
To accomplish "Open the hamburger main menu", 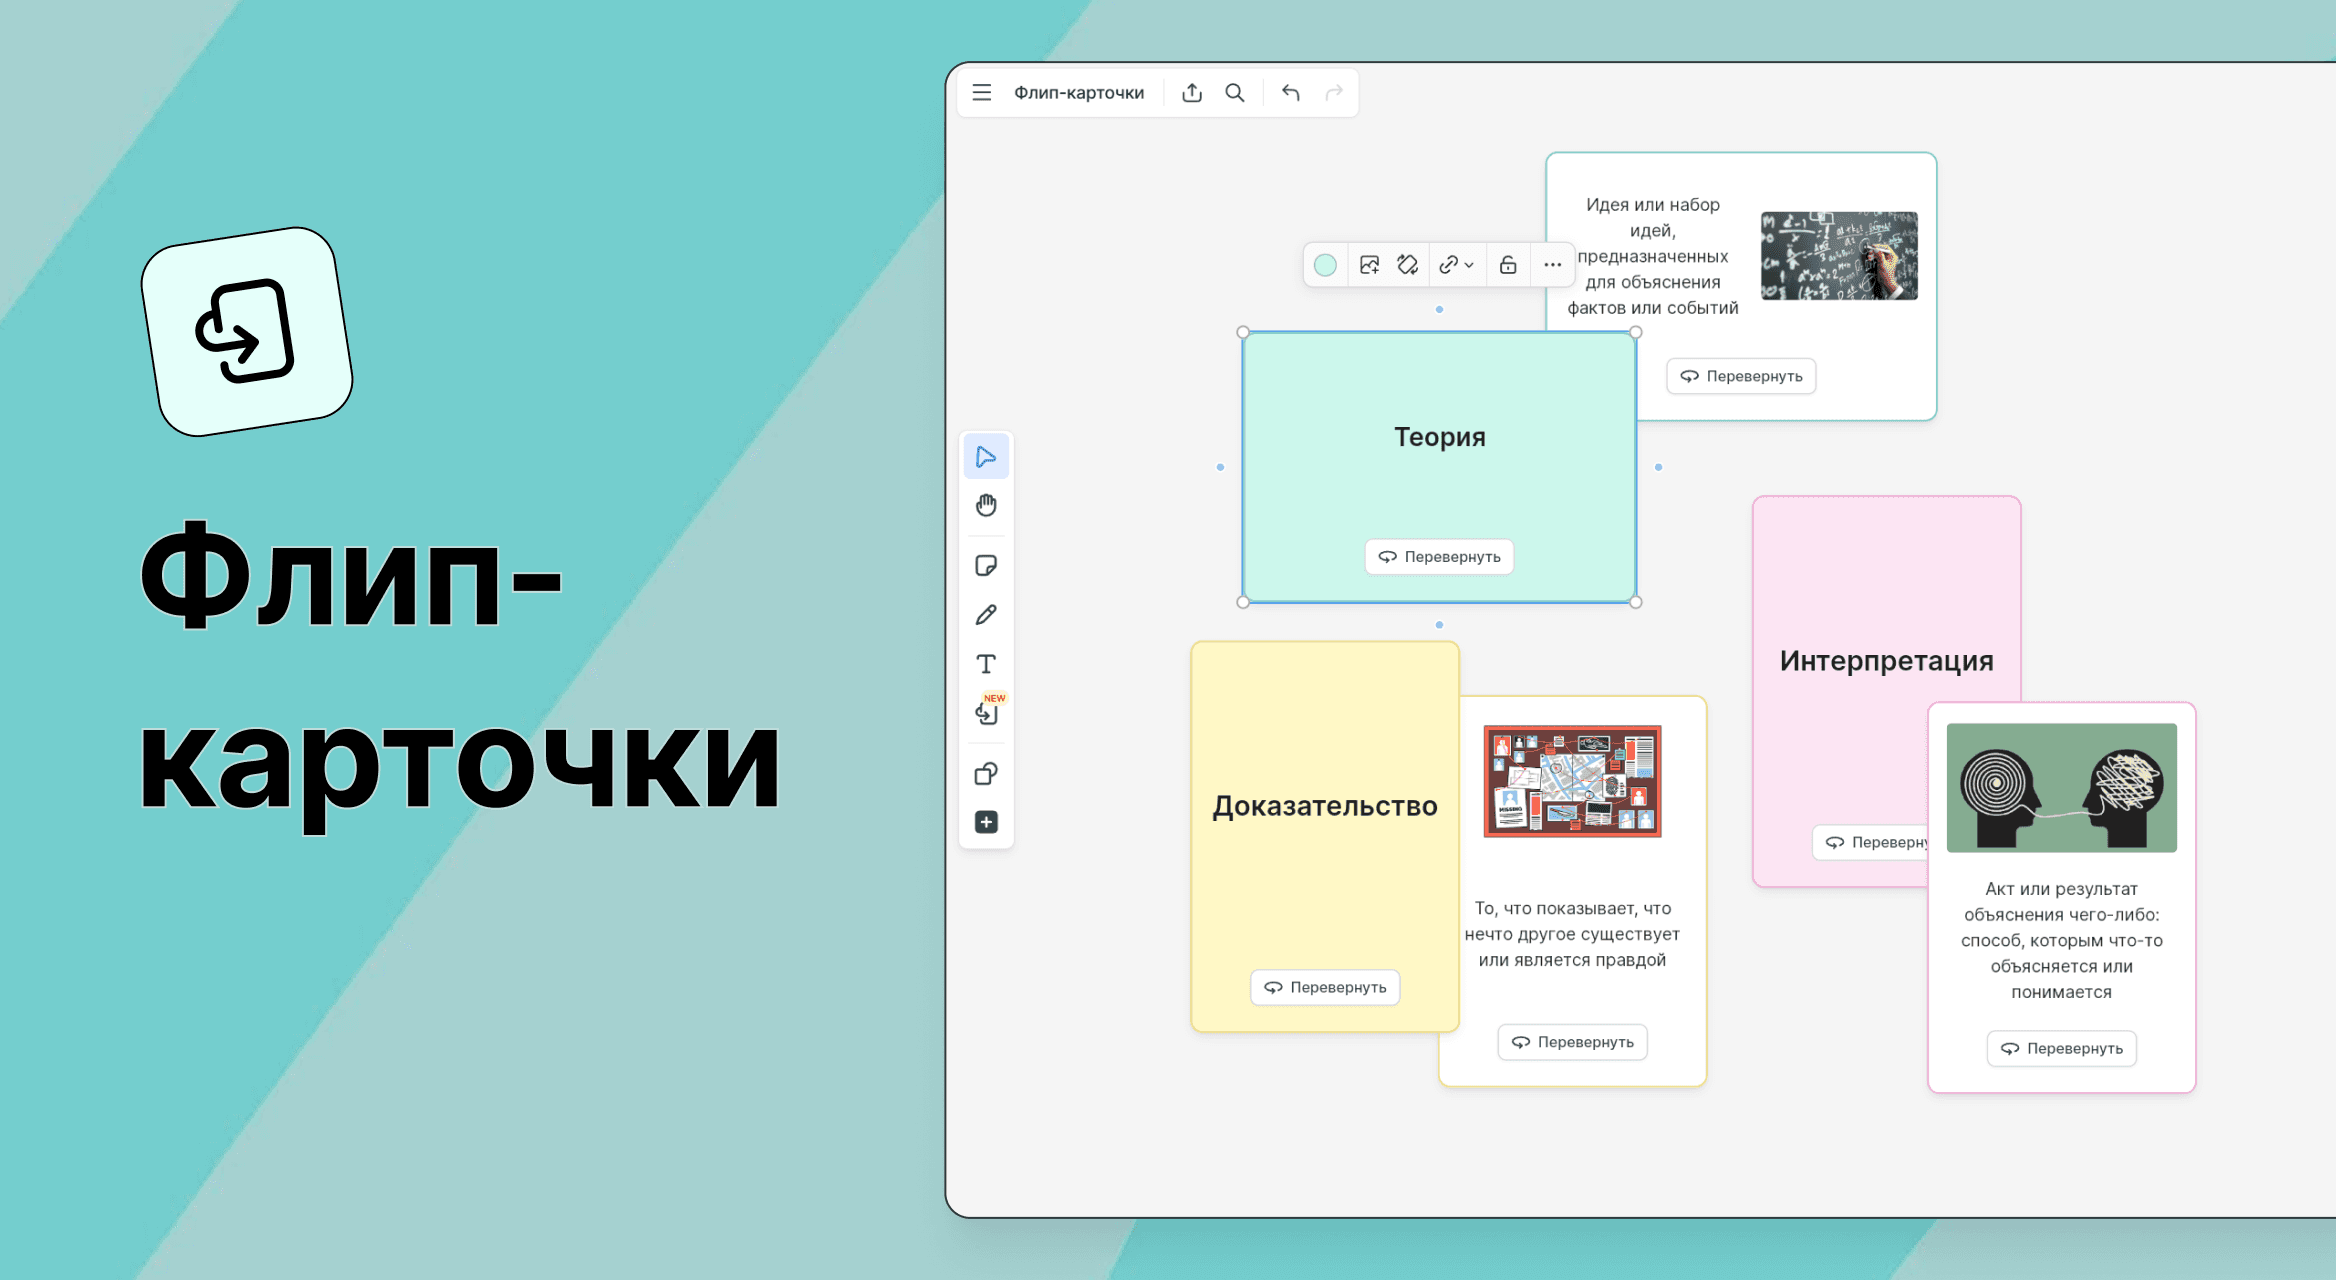I will (982, 93).
